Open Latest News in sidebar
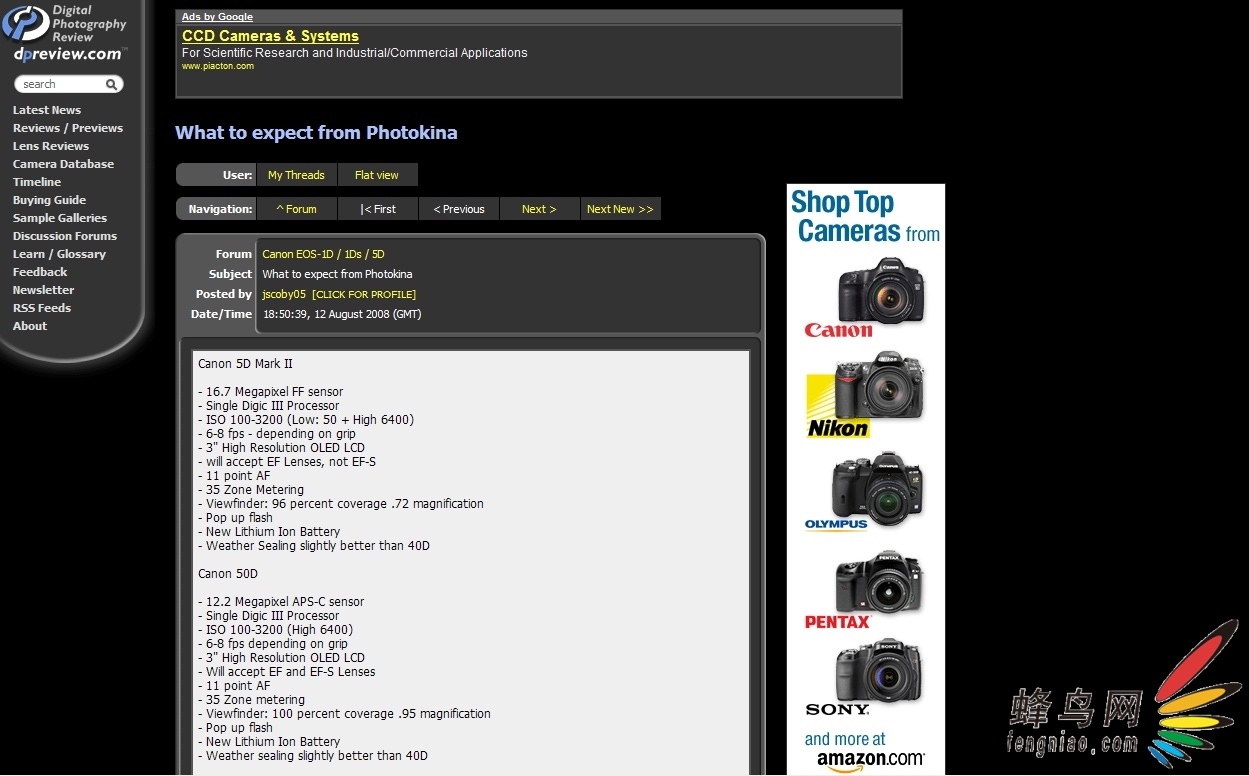Viewport: 1249px width, 776px height. point(47,110)
